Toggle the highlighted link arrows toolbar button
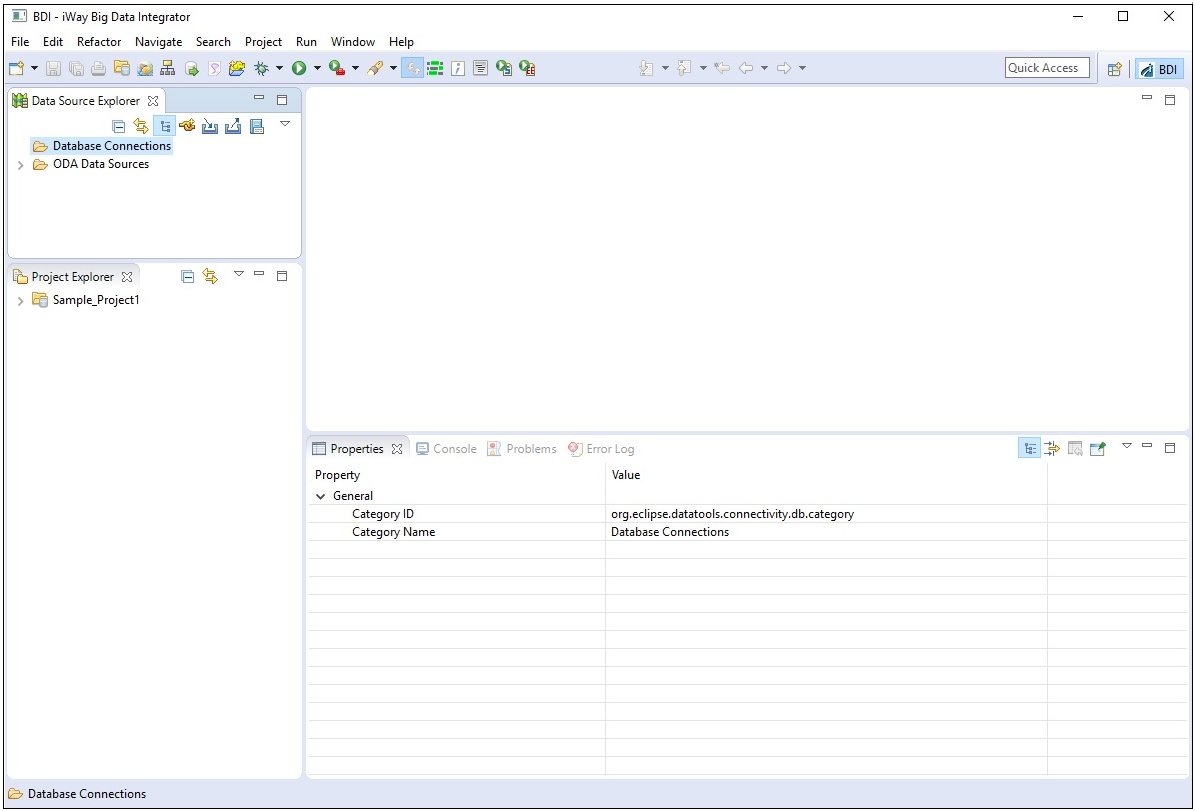 point(412,69)
